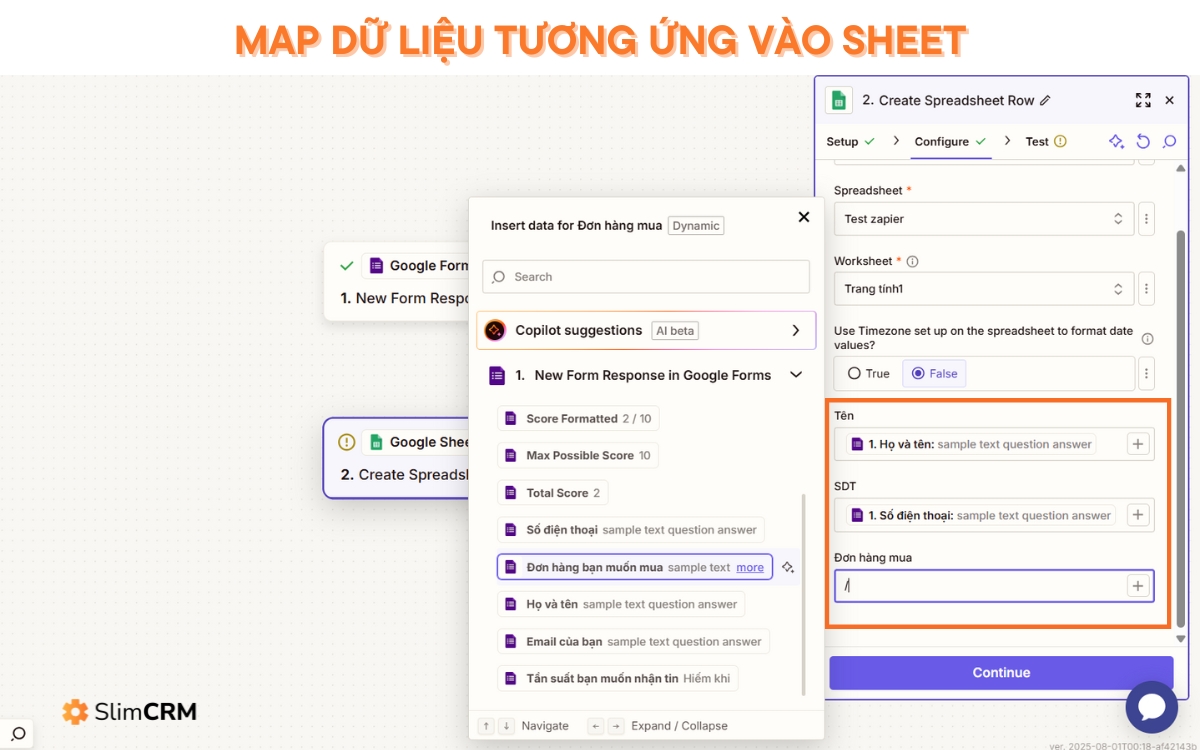
Task: Click the Số điện thoại mapped value in the SDT field
Action: 980,515
